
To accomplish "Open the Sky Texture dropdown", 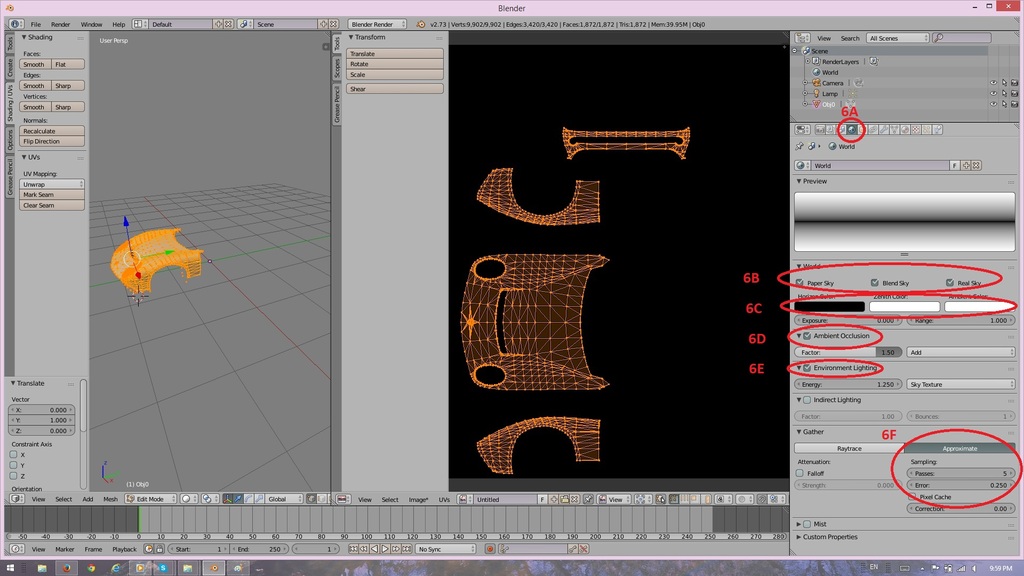I will click(961, 384).
